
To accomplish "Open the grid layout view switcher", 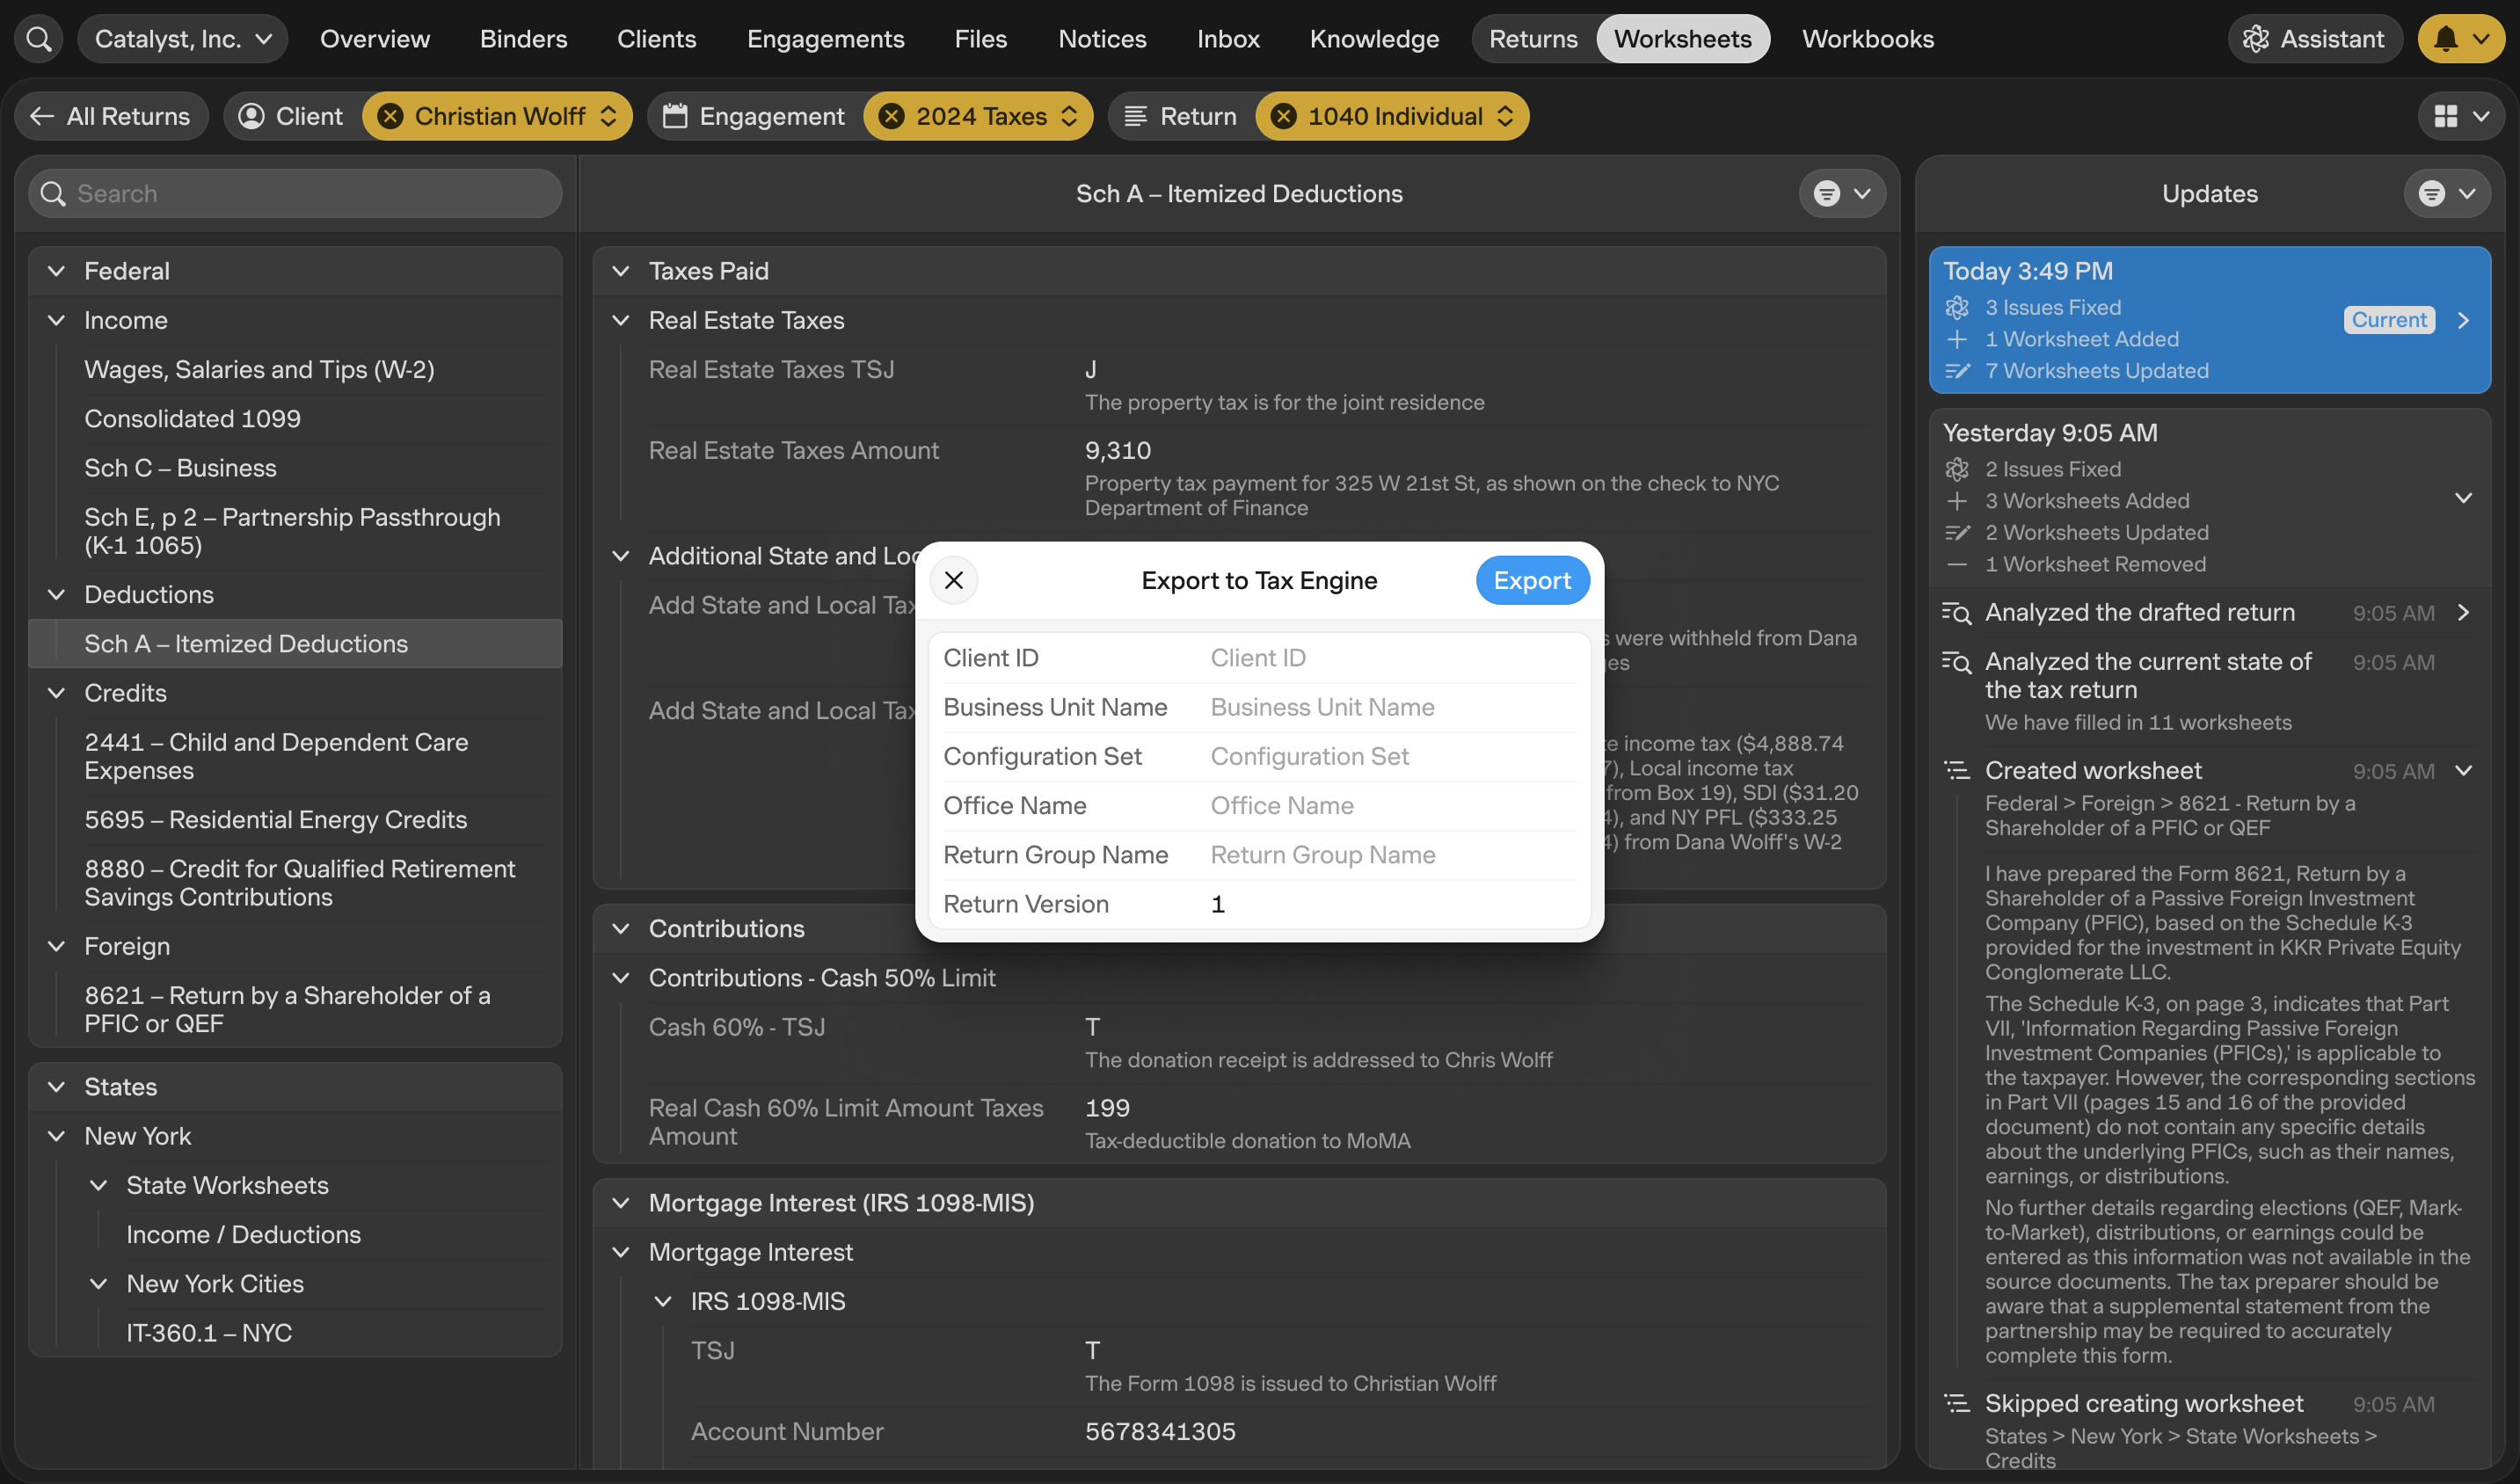I will [2460, 116].
